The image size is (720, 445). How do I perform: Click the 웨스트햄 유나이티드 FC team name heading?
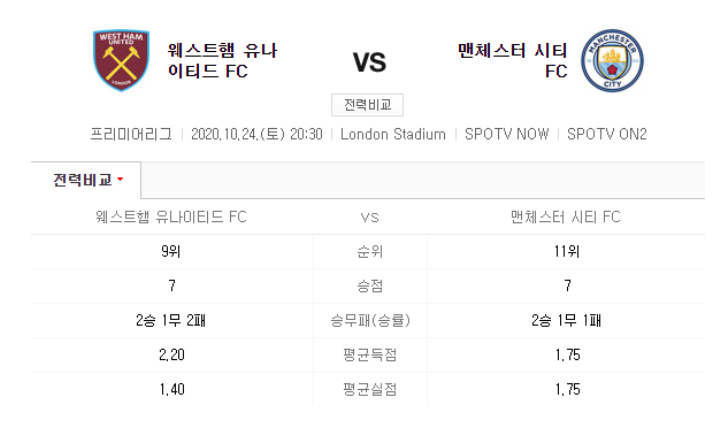[x=222, y=61]
